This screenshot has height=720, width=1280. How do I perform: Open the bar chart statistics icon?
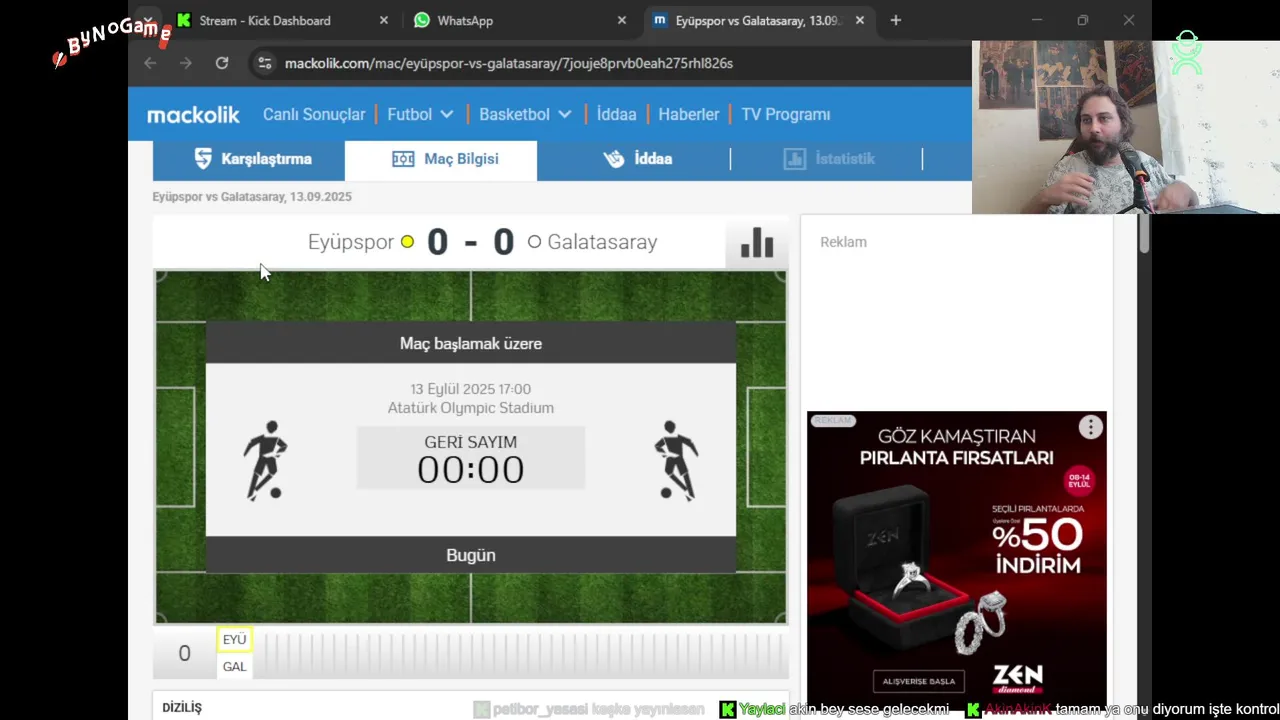757,242
